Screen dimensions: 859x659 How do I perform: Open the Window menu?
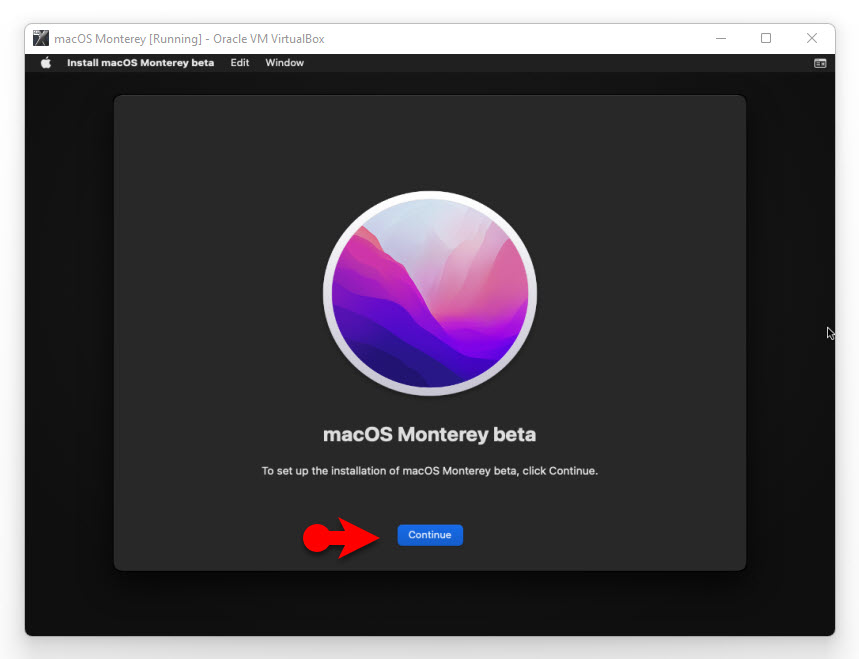[x=284, y=63]
